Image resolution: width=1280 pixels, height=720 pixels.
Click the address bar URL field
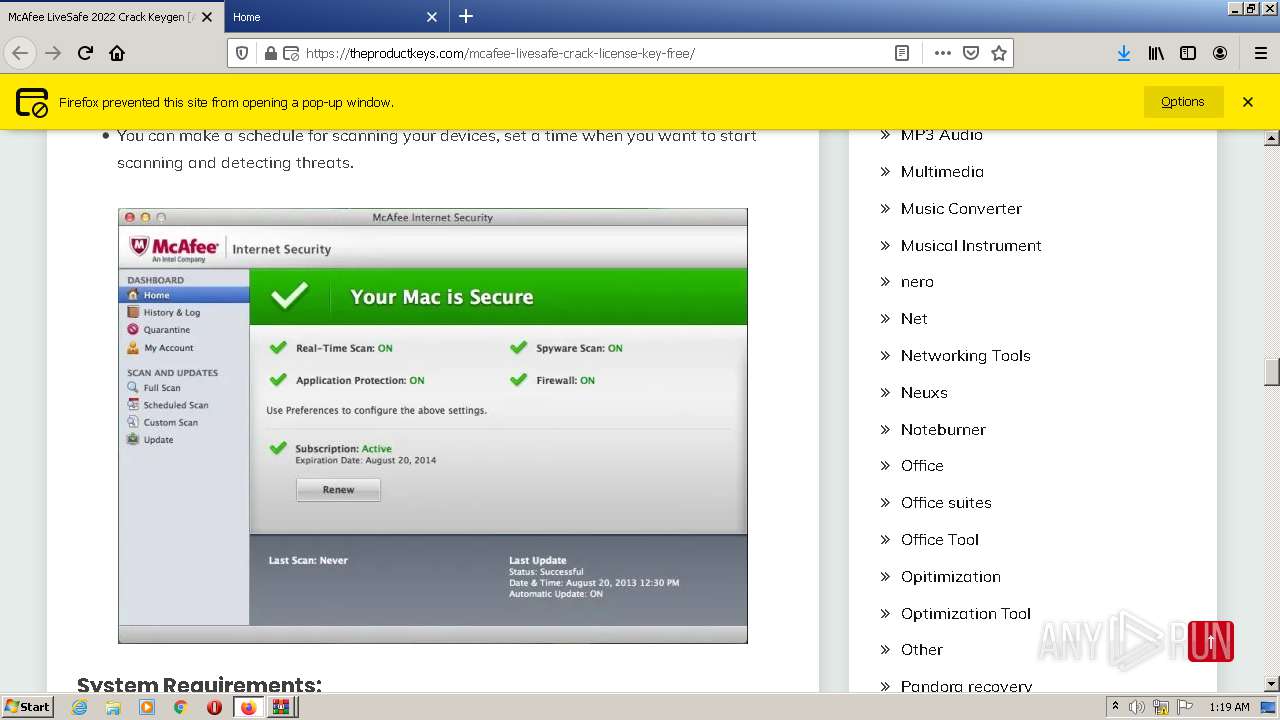coord(595,53)
